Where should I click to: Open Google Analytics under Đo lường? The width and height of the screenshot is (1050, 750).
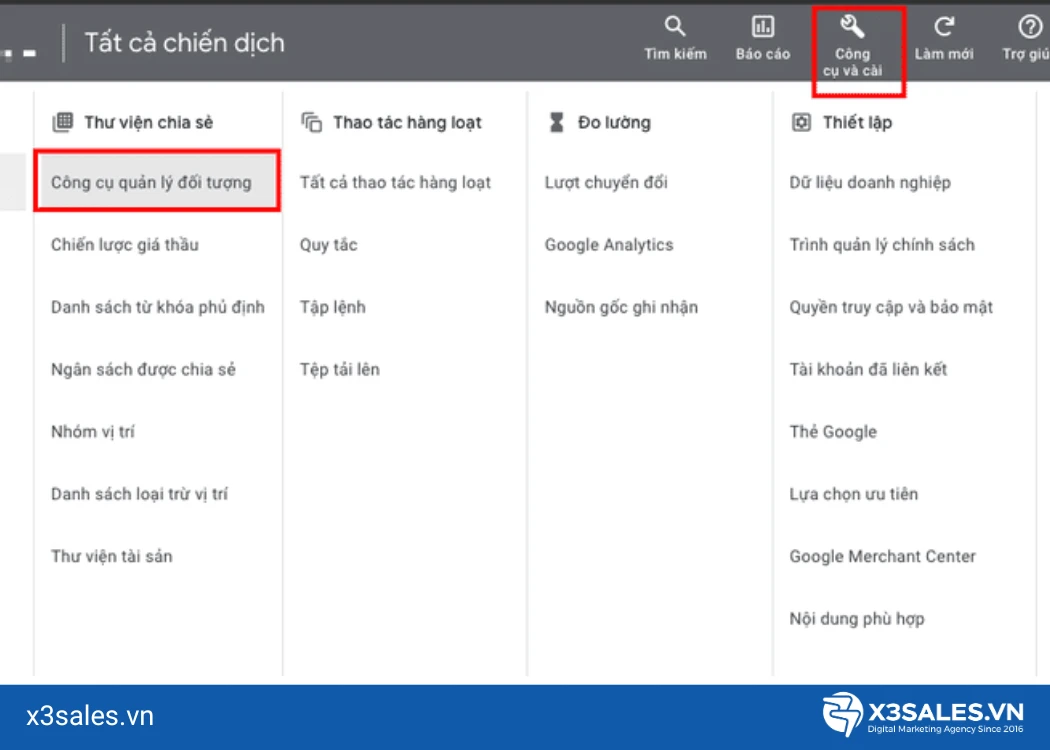[609, 244]
